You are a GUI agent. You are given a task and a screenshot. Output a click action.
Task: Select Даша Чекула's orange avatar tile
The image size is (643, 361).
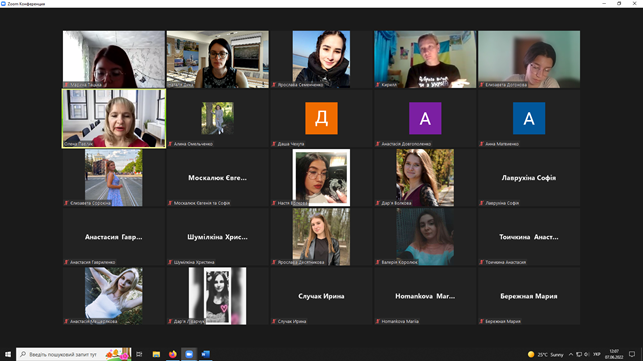[x=322, y=118]
